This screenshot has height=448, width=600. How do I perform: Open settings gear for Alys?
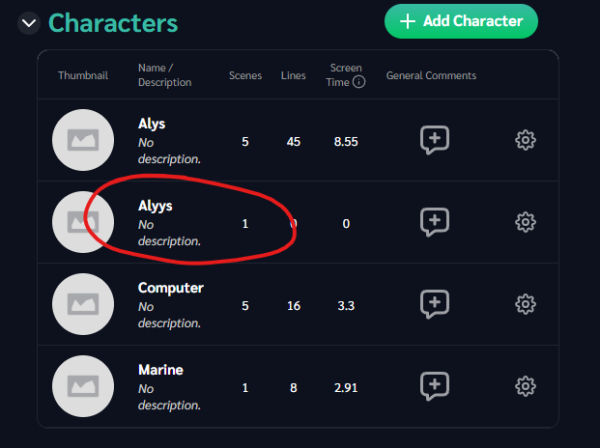pyautogui.click(x=525, y=140)
